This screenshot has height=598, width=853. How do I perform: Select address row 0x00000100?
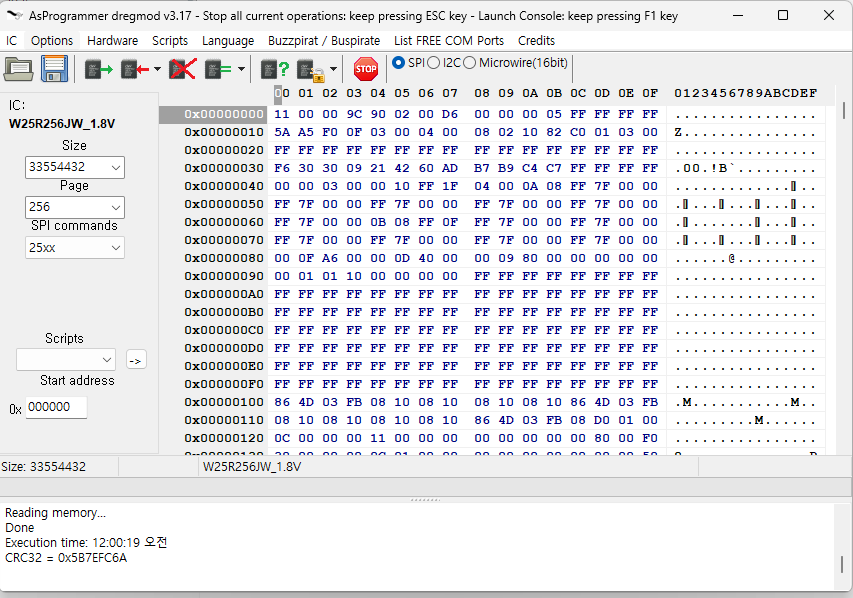point(224,402)
